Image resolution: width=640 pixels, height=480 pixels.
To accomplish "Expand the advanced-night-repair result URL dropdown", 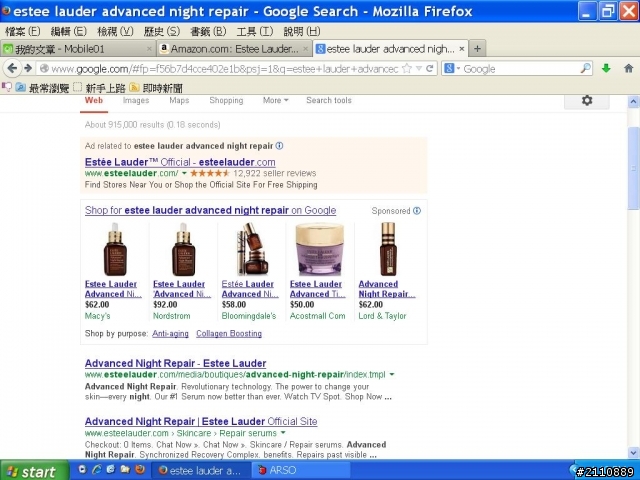I will (x=392, y=374).
